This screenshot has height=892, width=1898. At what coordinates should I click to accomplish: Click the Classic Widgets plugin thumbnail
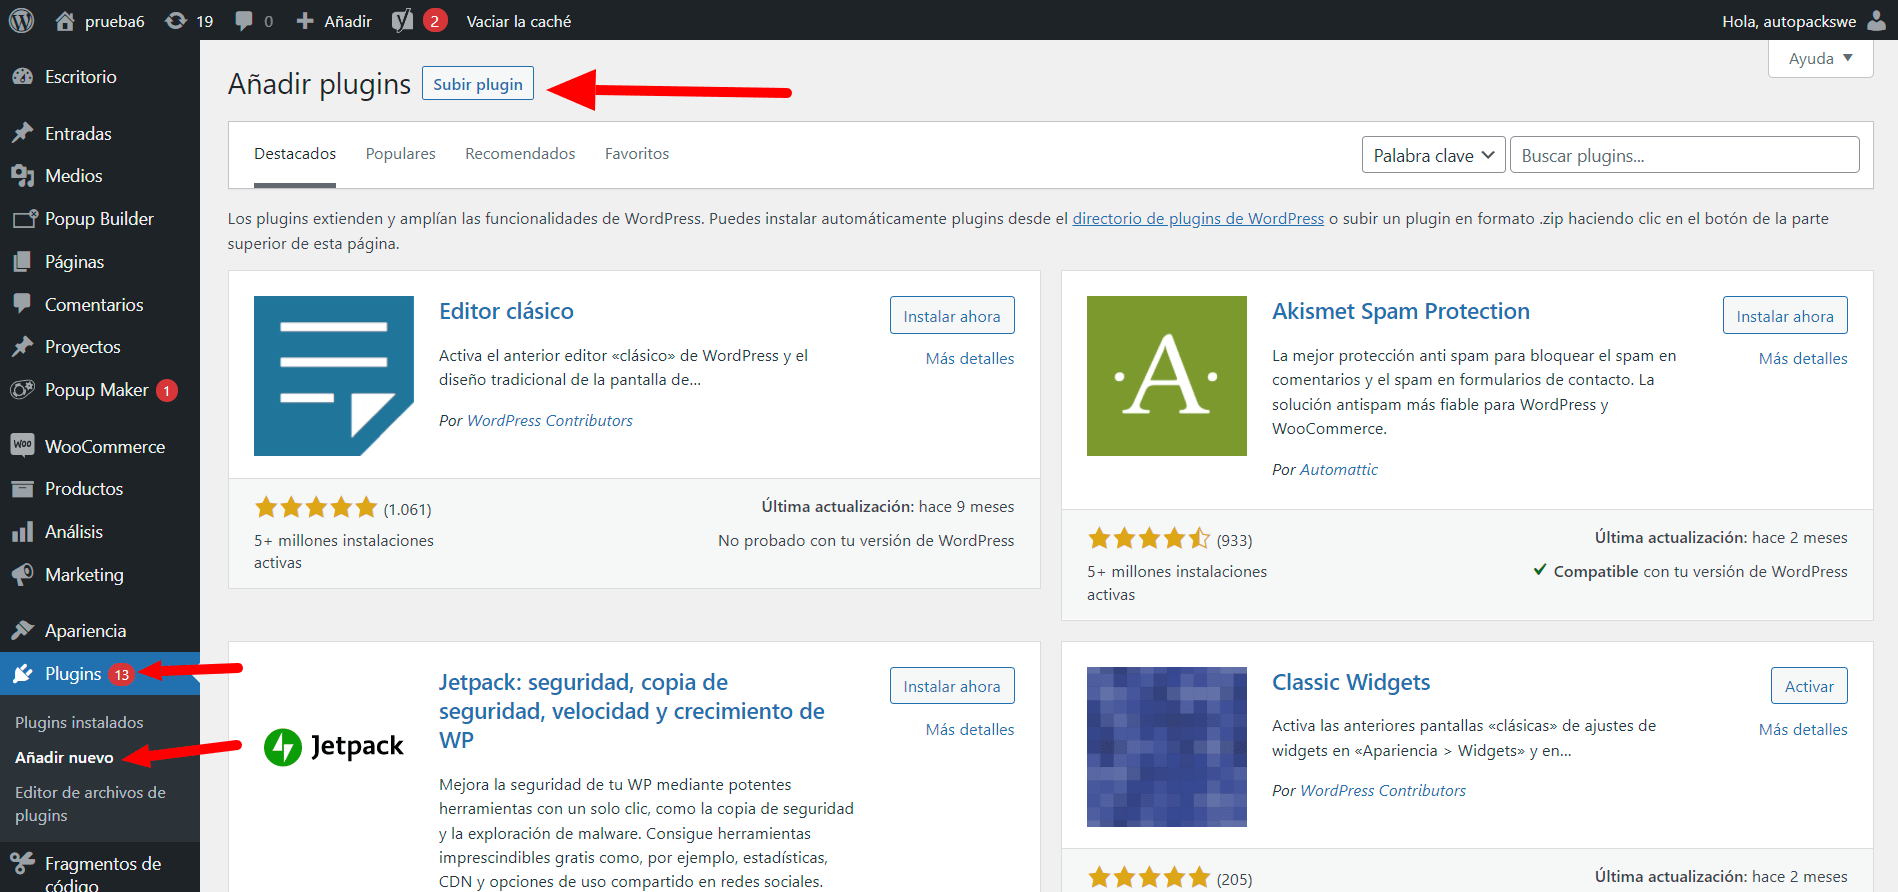coord(1167,747)
